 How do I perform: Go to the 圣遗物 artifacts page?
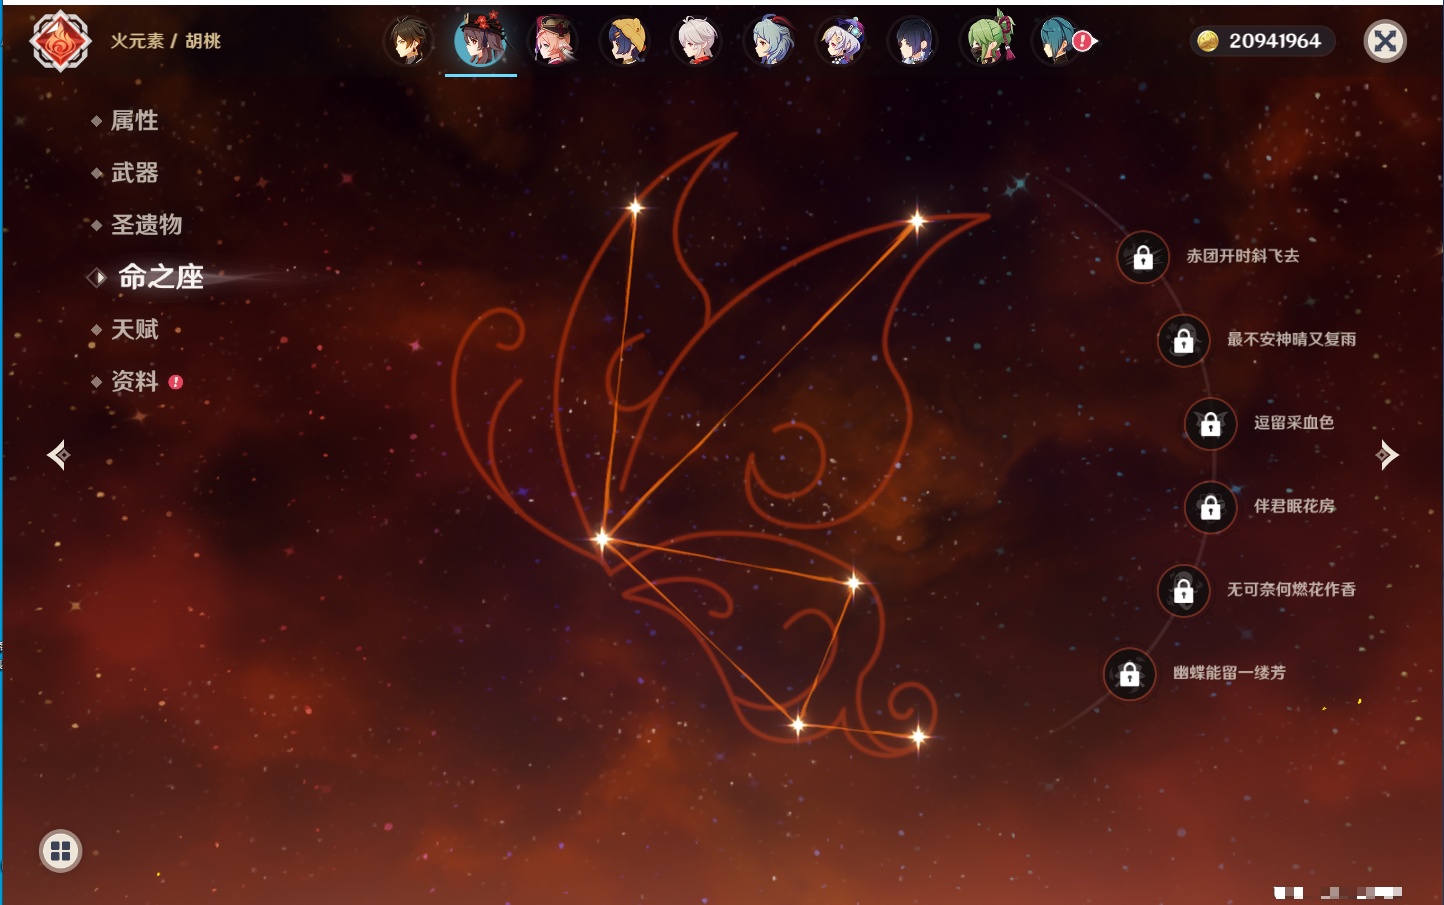click(x=146, y=225)
